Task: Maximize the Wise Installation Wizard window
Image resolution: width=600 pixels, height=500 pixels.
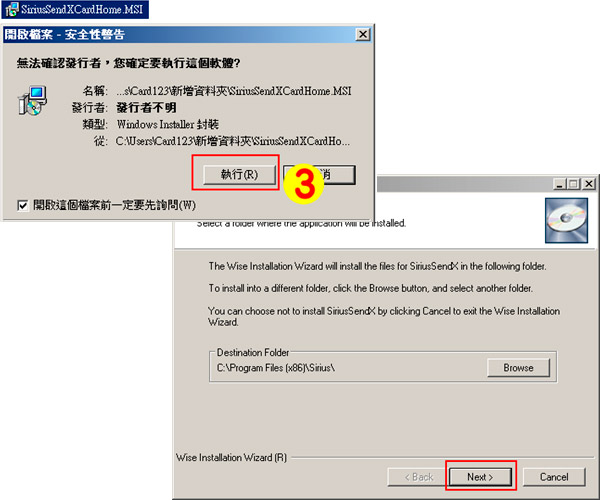Action: click(574, 184)
